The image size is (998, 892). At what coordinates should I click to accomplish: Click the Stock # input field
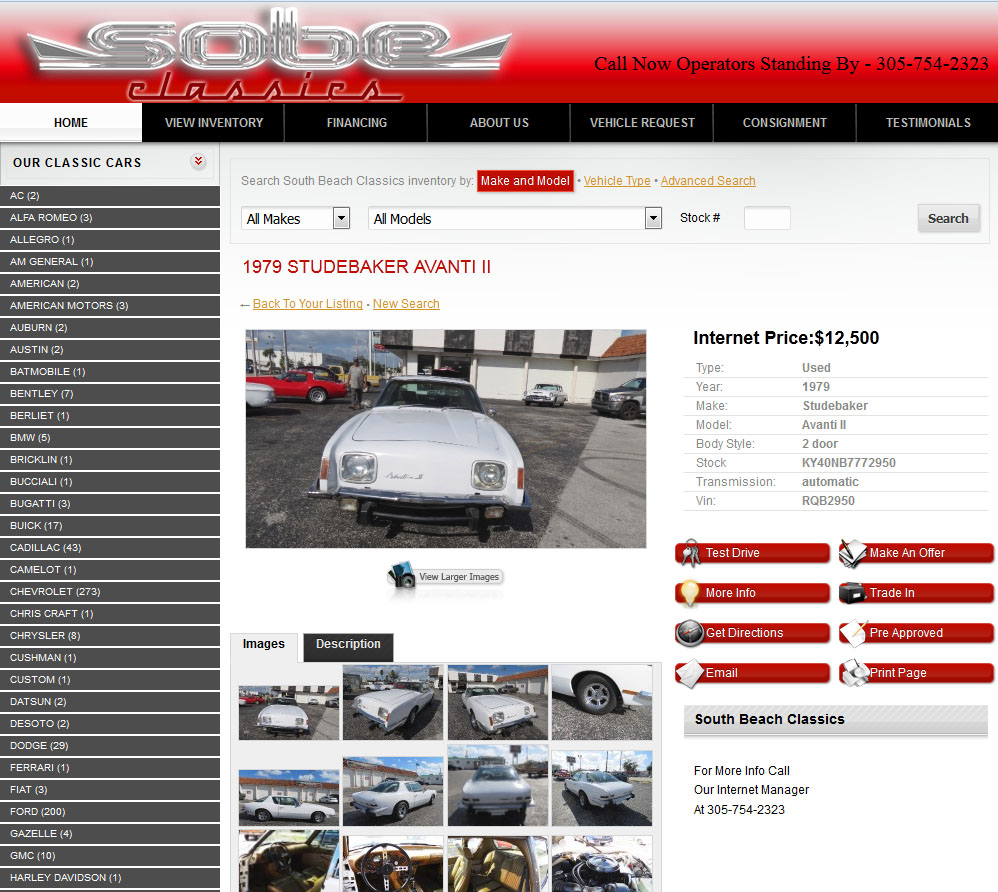[x=767, y=218]
